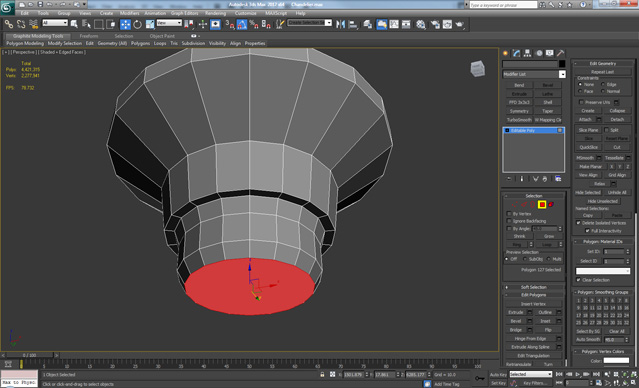The width and height of the screenshot is (639, 388).
Task: Open the Polygon Modeling ribbon panel
Action: coord(25,43)
